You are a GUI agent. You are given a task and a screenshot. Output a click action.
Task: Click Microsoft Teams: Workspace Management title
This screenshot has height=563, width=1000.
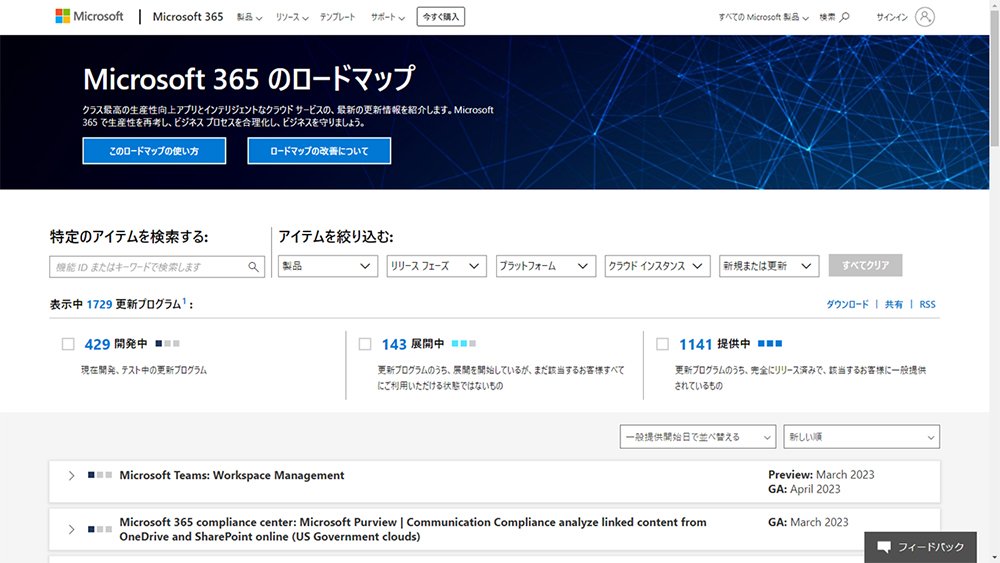[x=232, y=475]
